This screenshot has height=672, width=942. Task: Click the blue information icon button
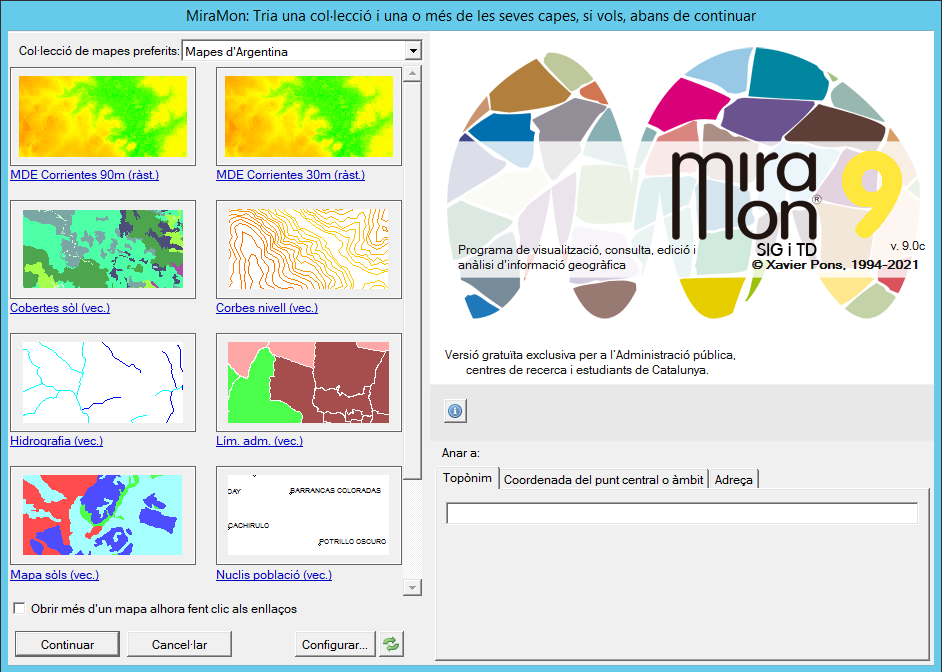pos(455,411)
